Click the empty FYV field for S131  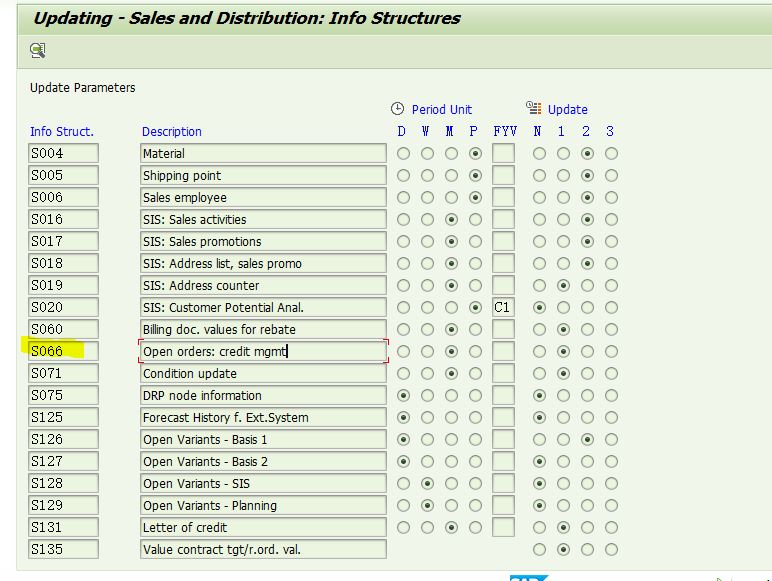tap(503, 528)
